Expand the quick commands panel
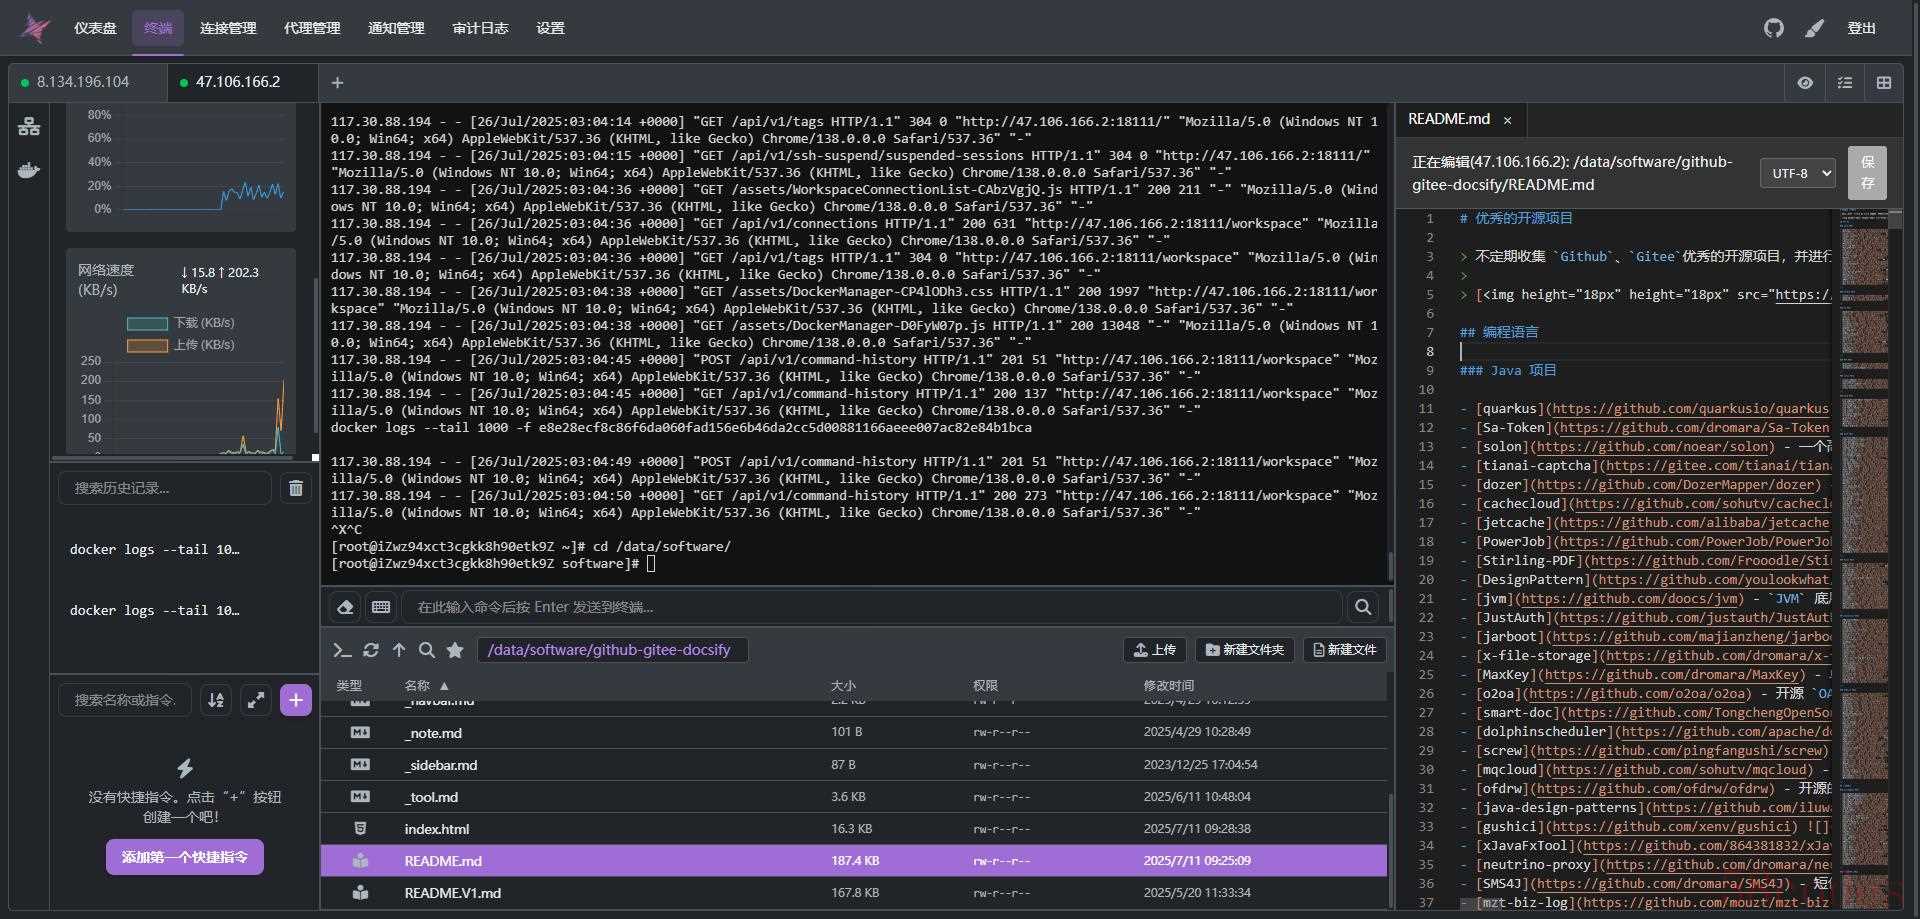 256,700
